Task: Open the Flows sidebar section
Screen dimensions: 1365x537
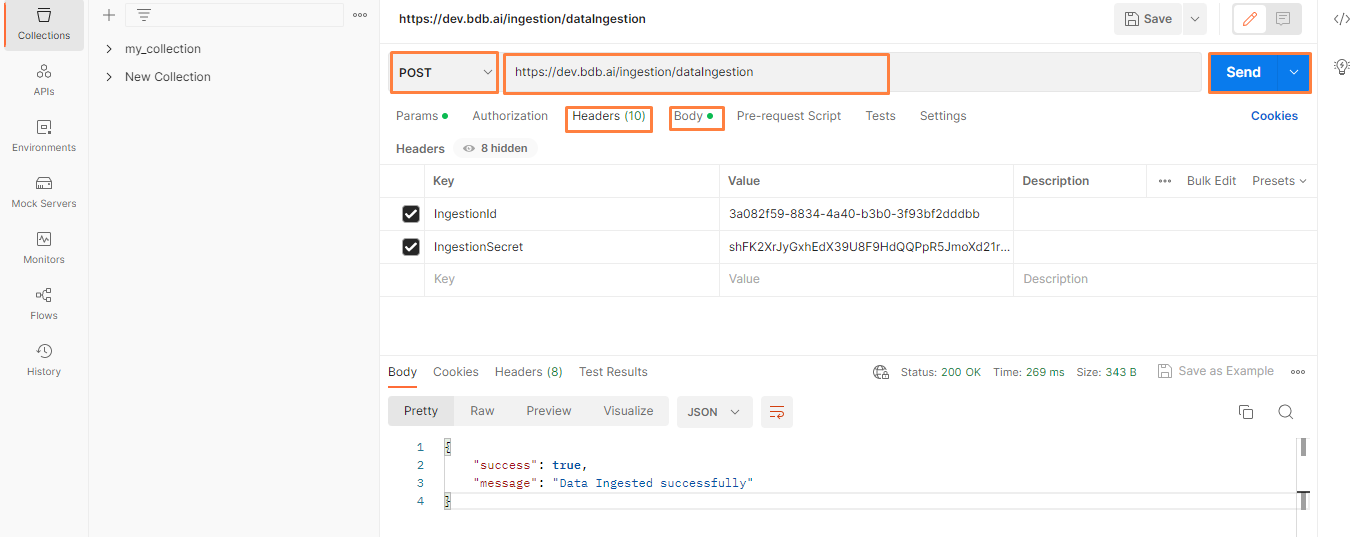Action: [x=43, y=304]
